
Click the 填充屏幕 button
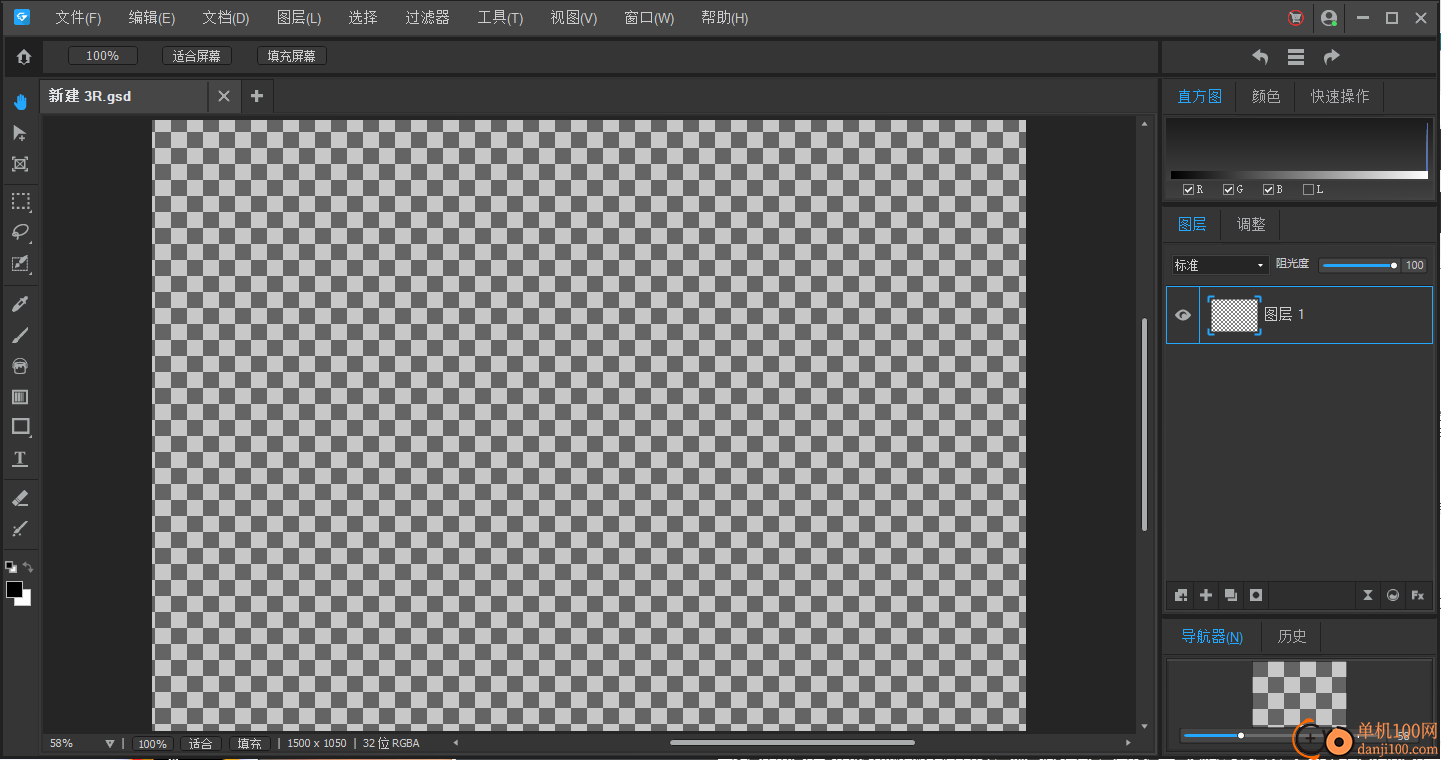[x=291, y=56]
